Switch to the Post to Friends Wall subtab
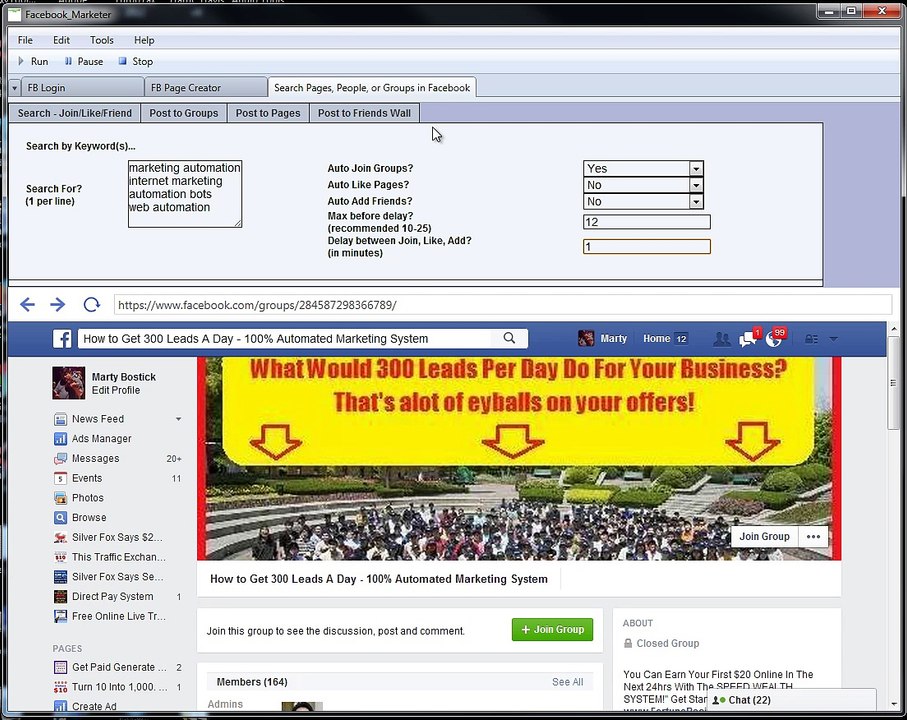 coord(364,113)
